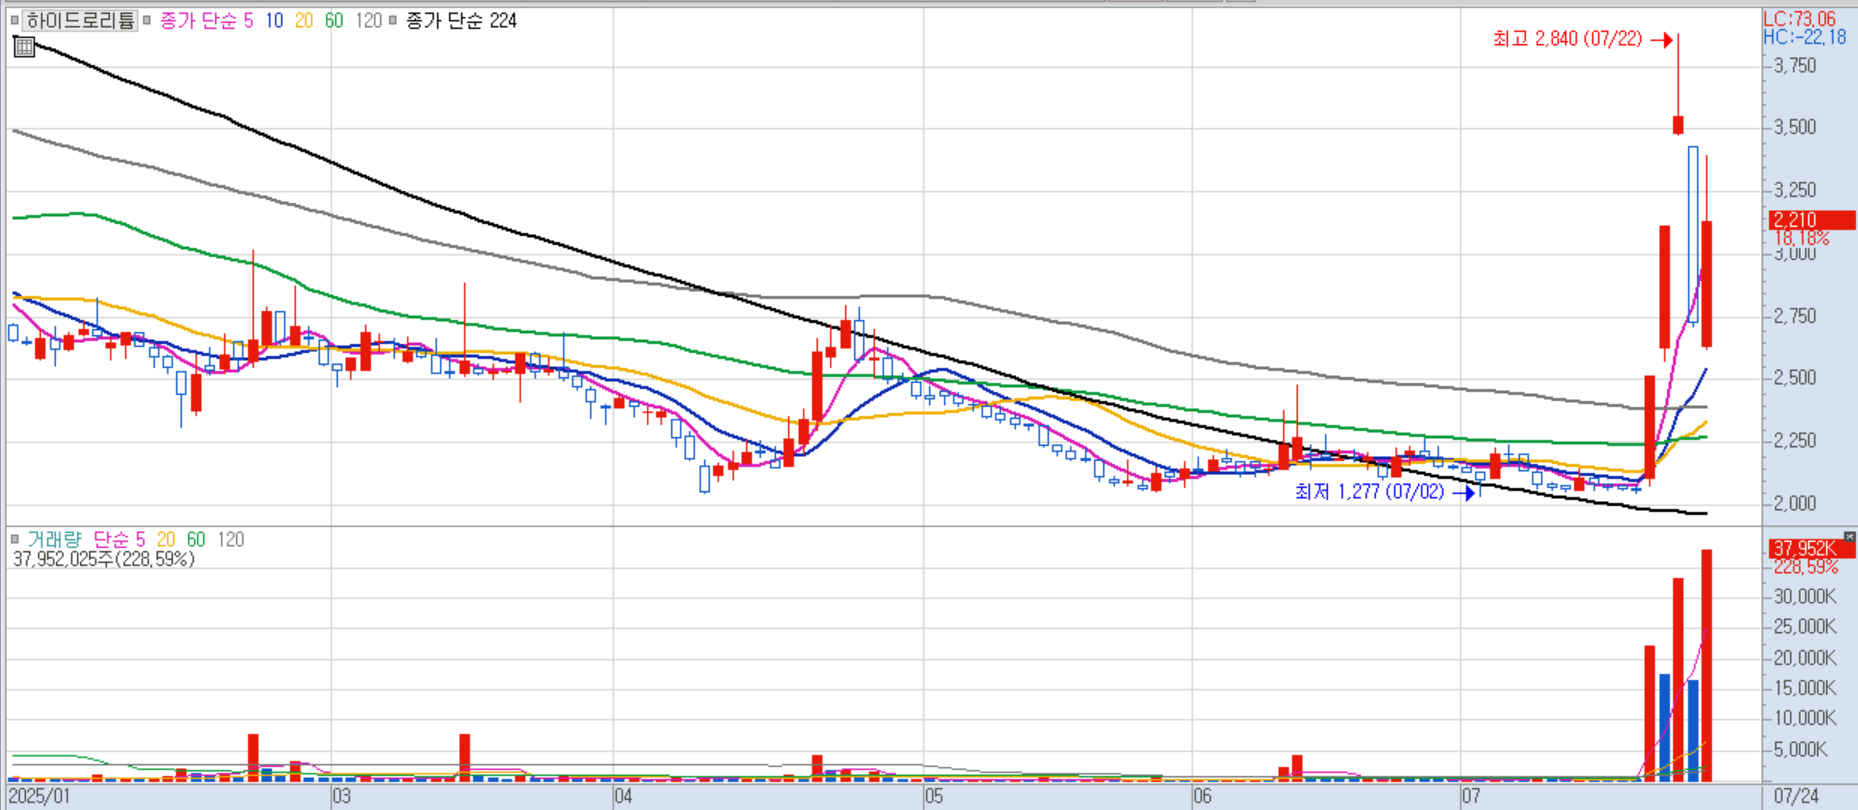Screen dimensions: 1858x810
Task: Click the tallest red volume bar at right
Action: point(1707,665)
